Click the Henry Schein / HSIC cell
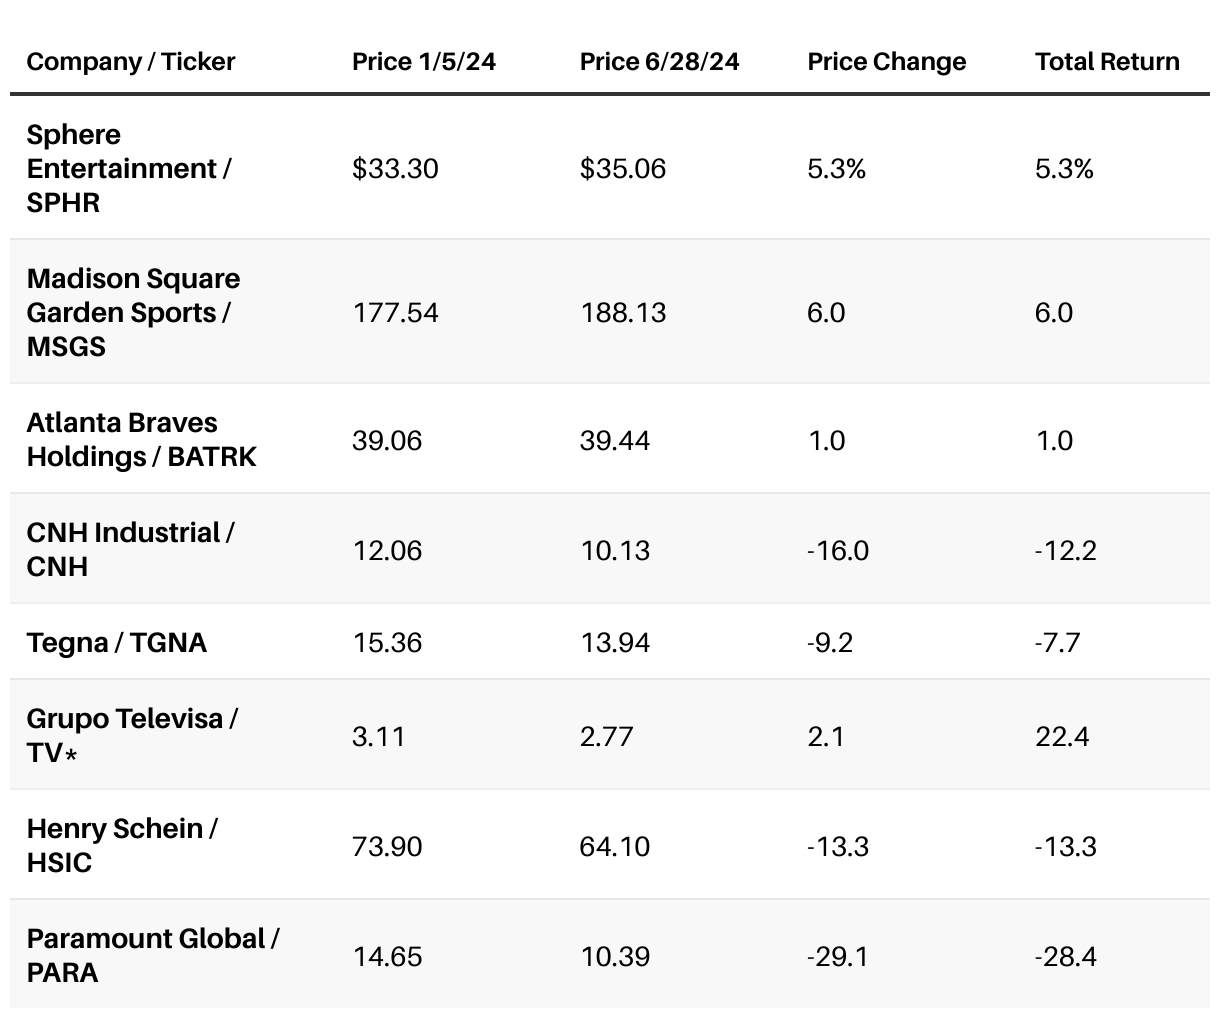 pyautogui.click(x=122, y=845)
